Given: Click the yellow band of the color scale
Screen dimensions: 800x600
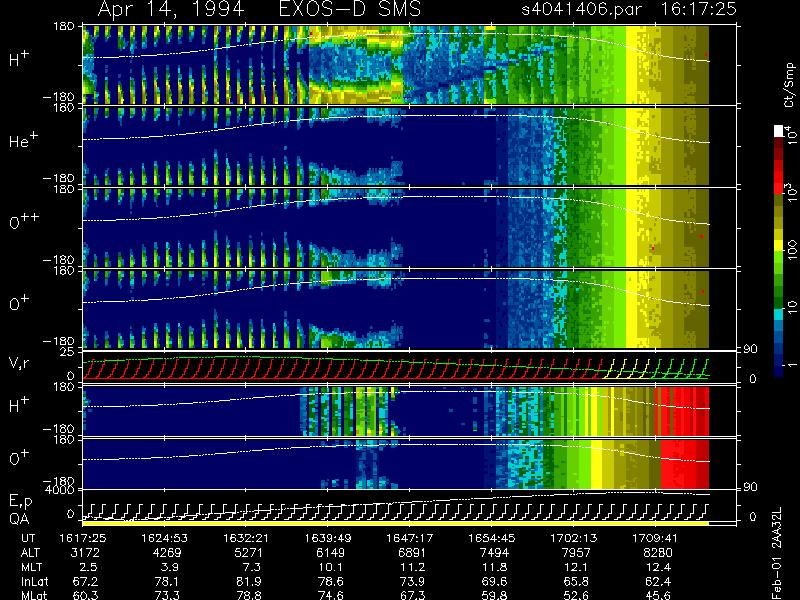Looking at the screenshot, I should 779,246.
